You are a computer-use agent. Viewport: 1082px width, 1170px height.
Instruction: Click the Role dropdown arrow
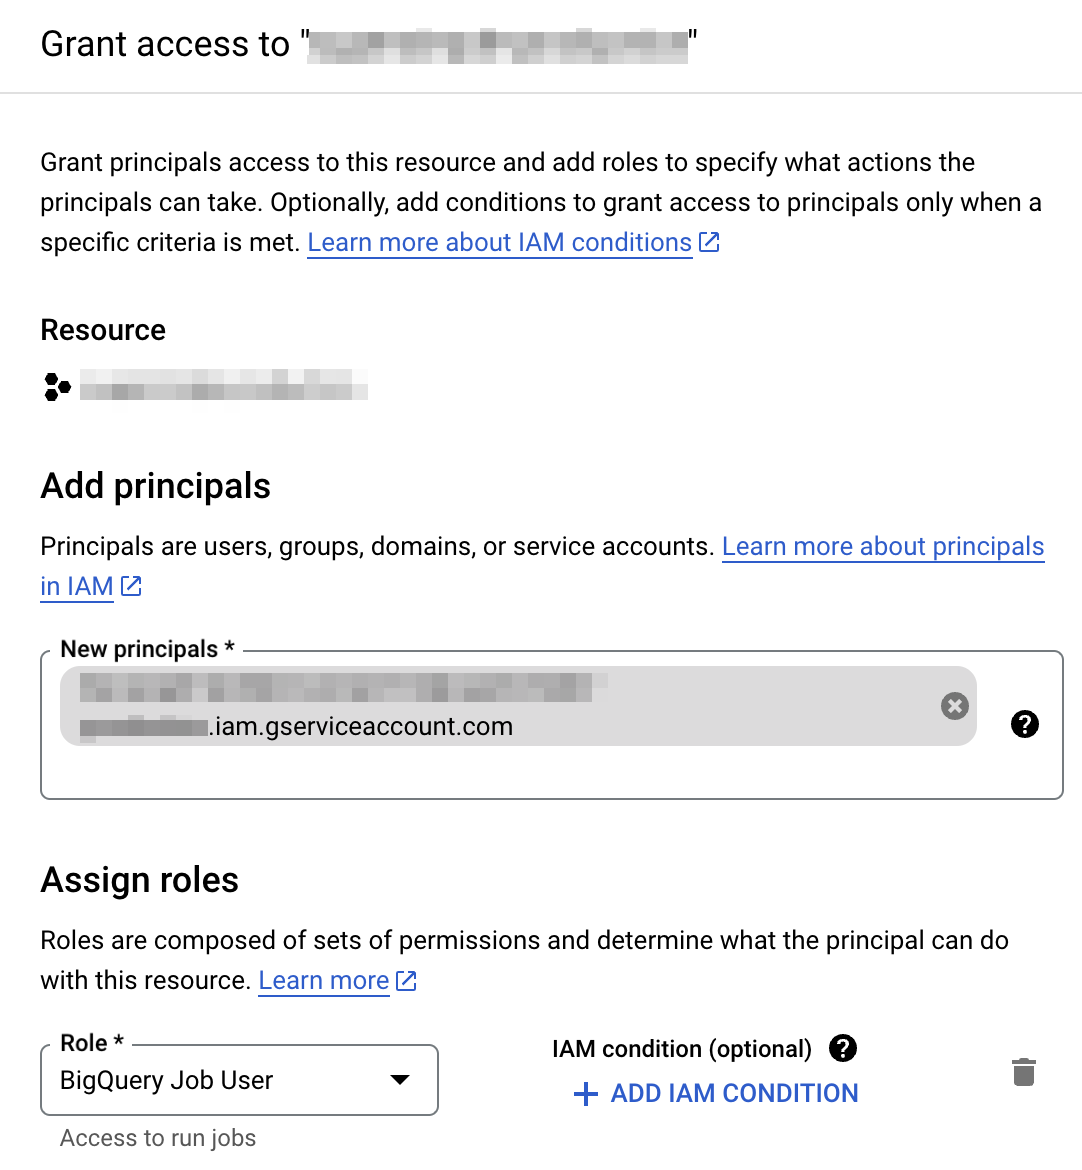tap(400, 1080)
